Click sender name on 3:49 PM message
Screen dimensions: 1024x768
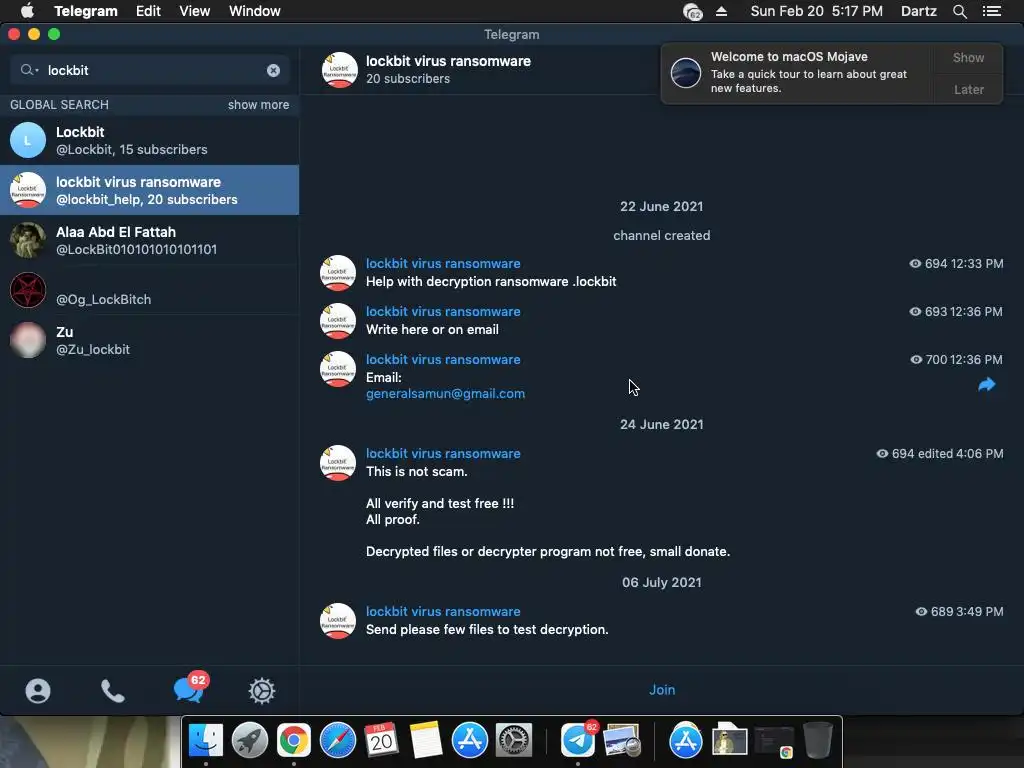point(443,612)
